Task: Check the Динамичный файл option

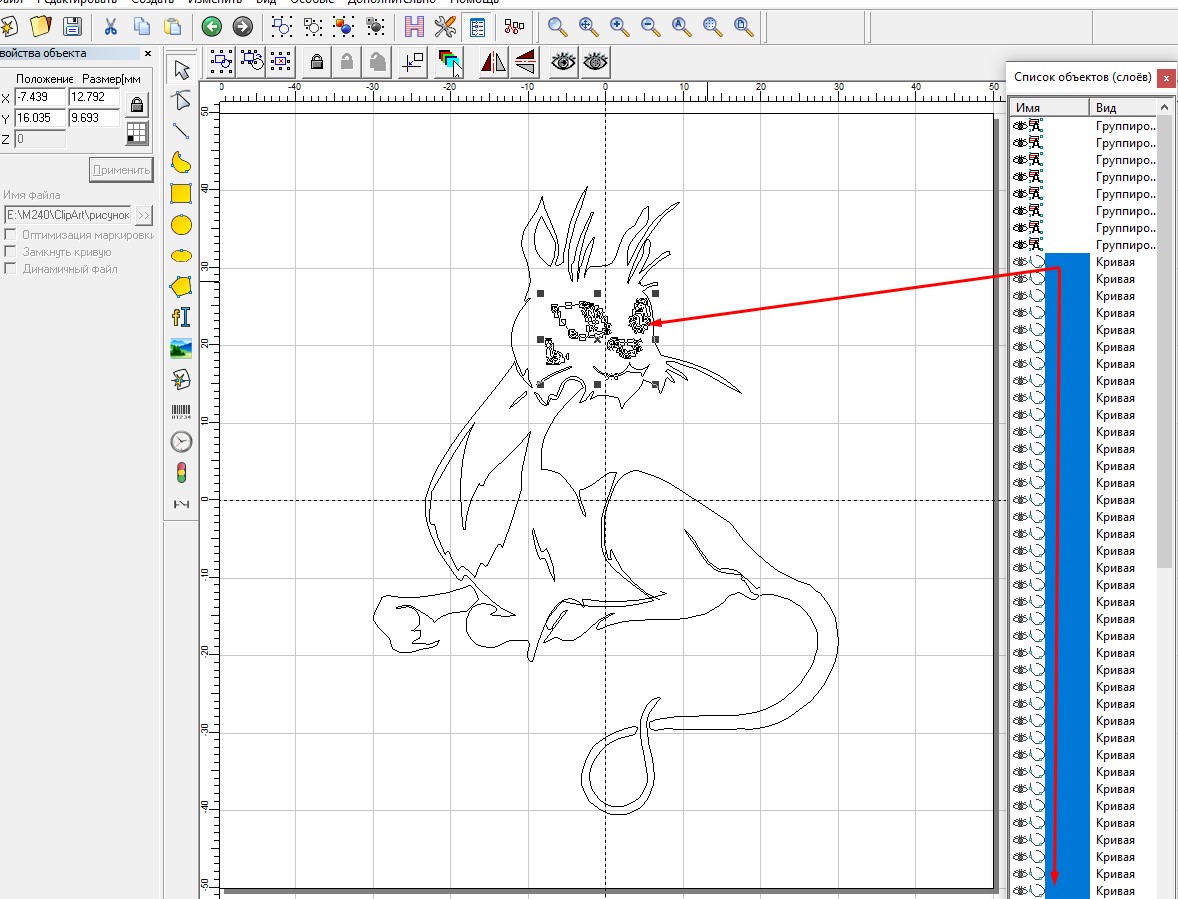Action: click(x=11, y=269)
